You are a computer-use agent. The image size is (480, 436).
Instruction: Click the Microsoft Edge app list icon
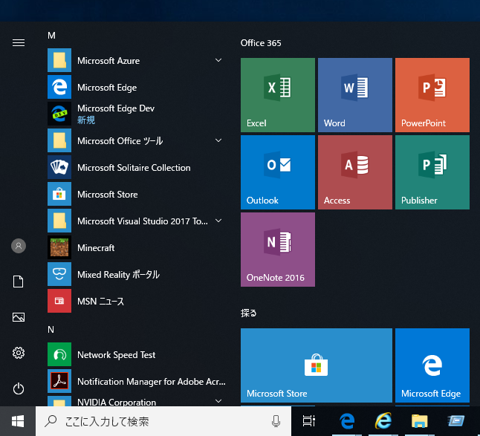[59, 87]
